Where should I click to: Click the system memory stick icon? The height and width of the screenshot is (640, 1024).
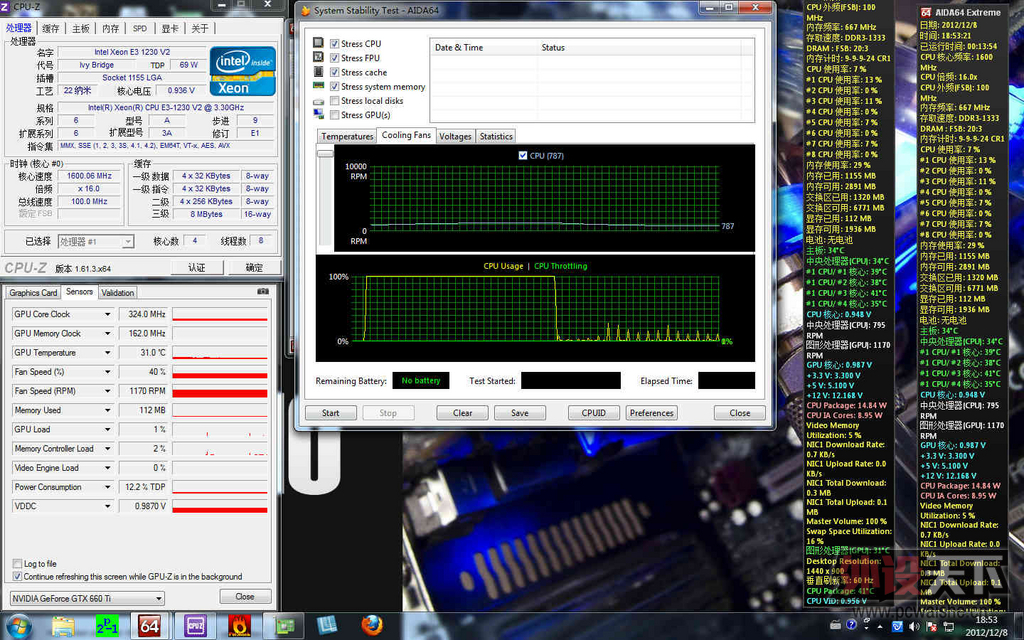tap(318, 86)
